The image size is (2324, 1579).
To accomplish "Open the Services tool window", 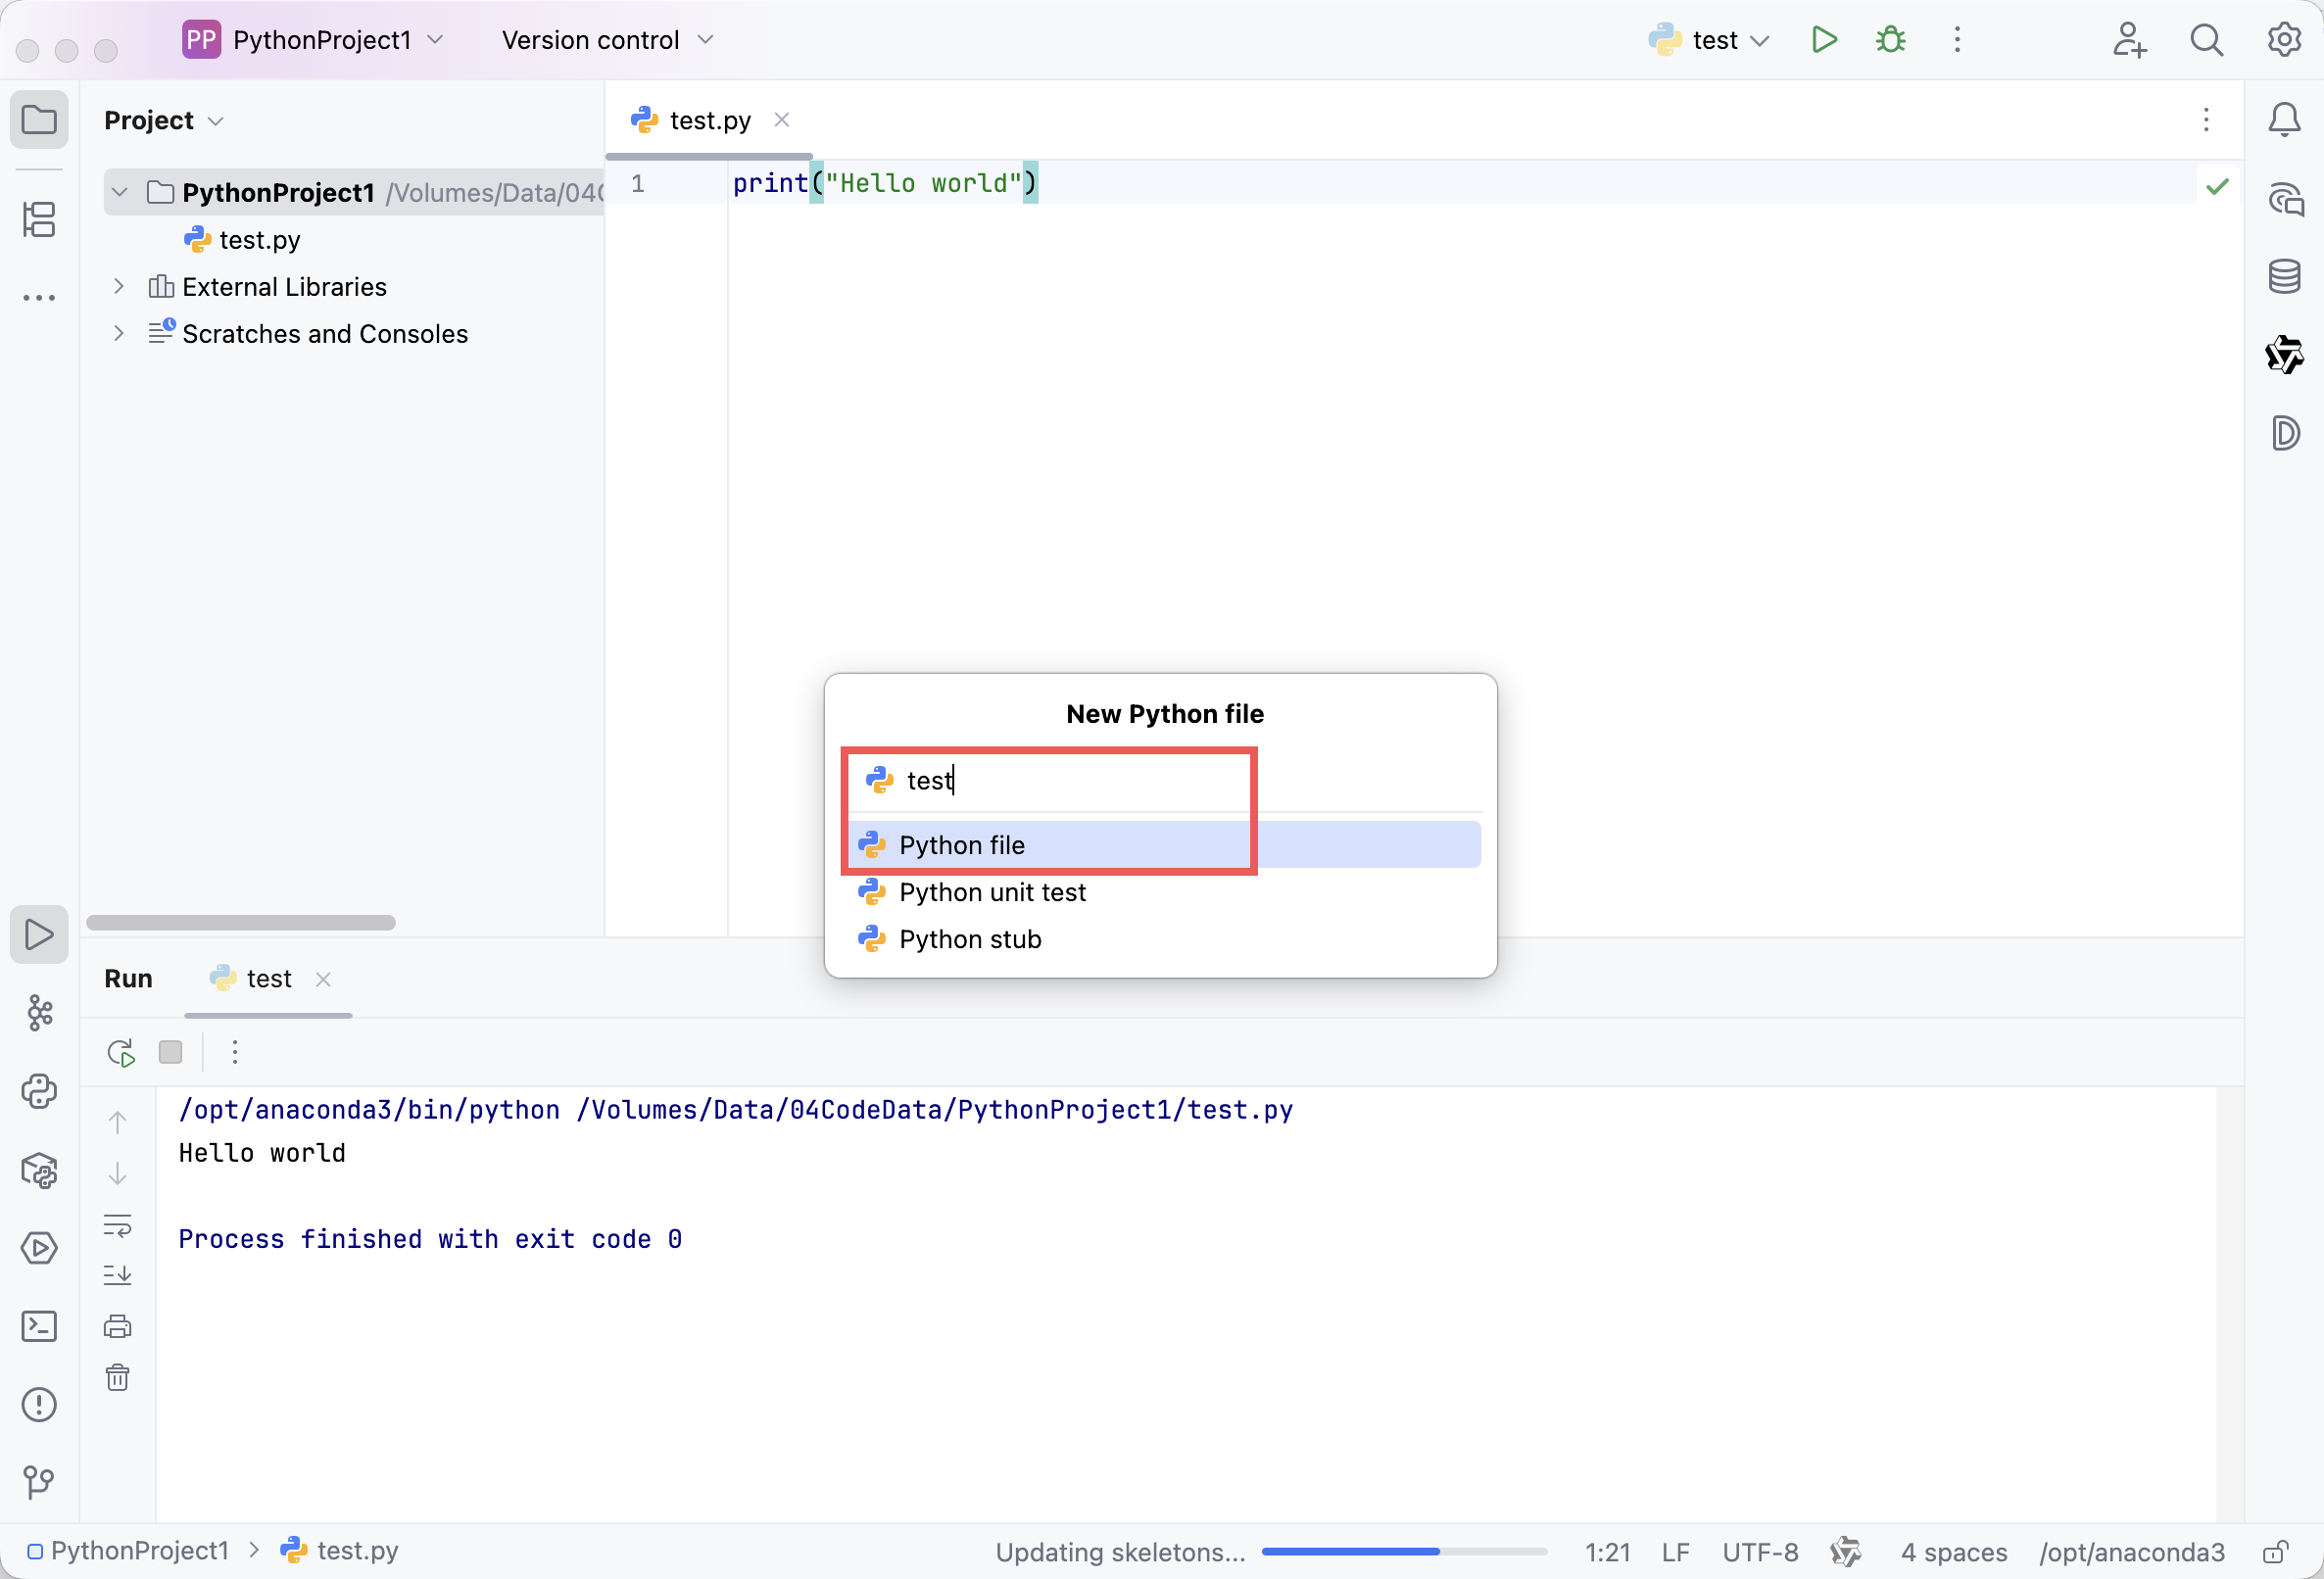I will [x=39, y=1248].
